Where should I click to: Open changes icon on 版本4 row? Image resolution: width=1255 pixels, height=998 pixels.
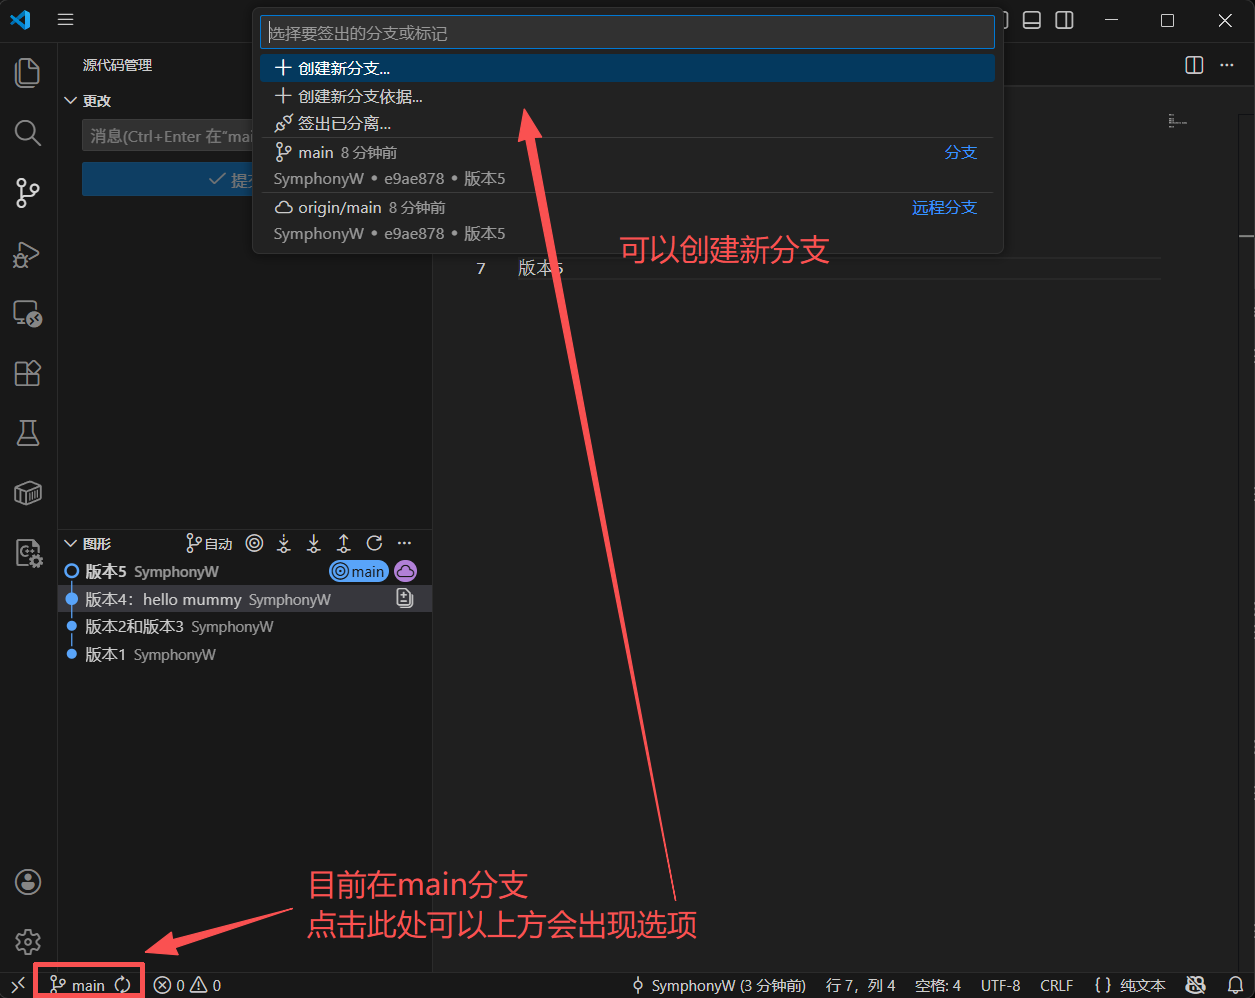405,599
